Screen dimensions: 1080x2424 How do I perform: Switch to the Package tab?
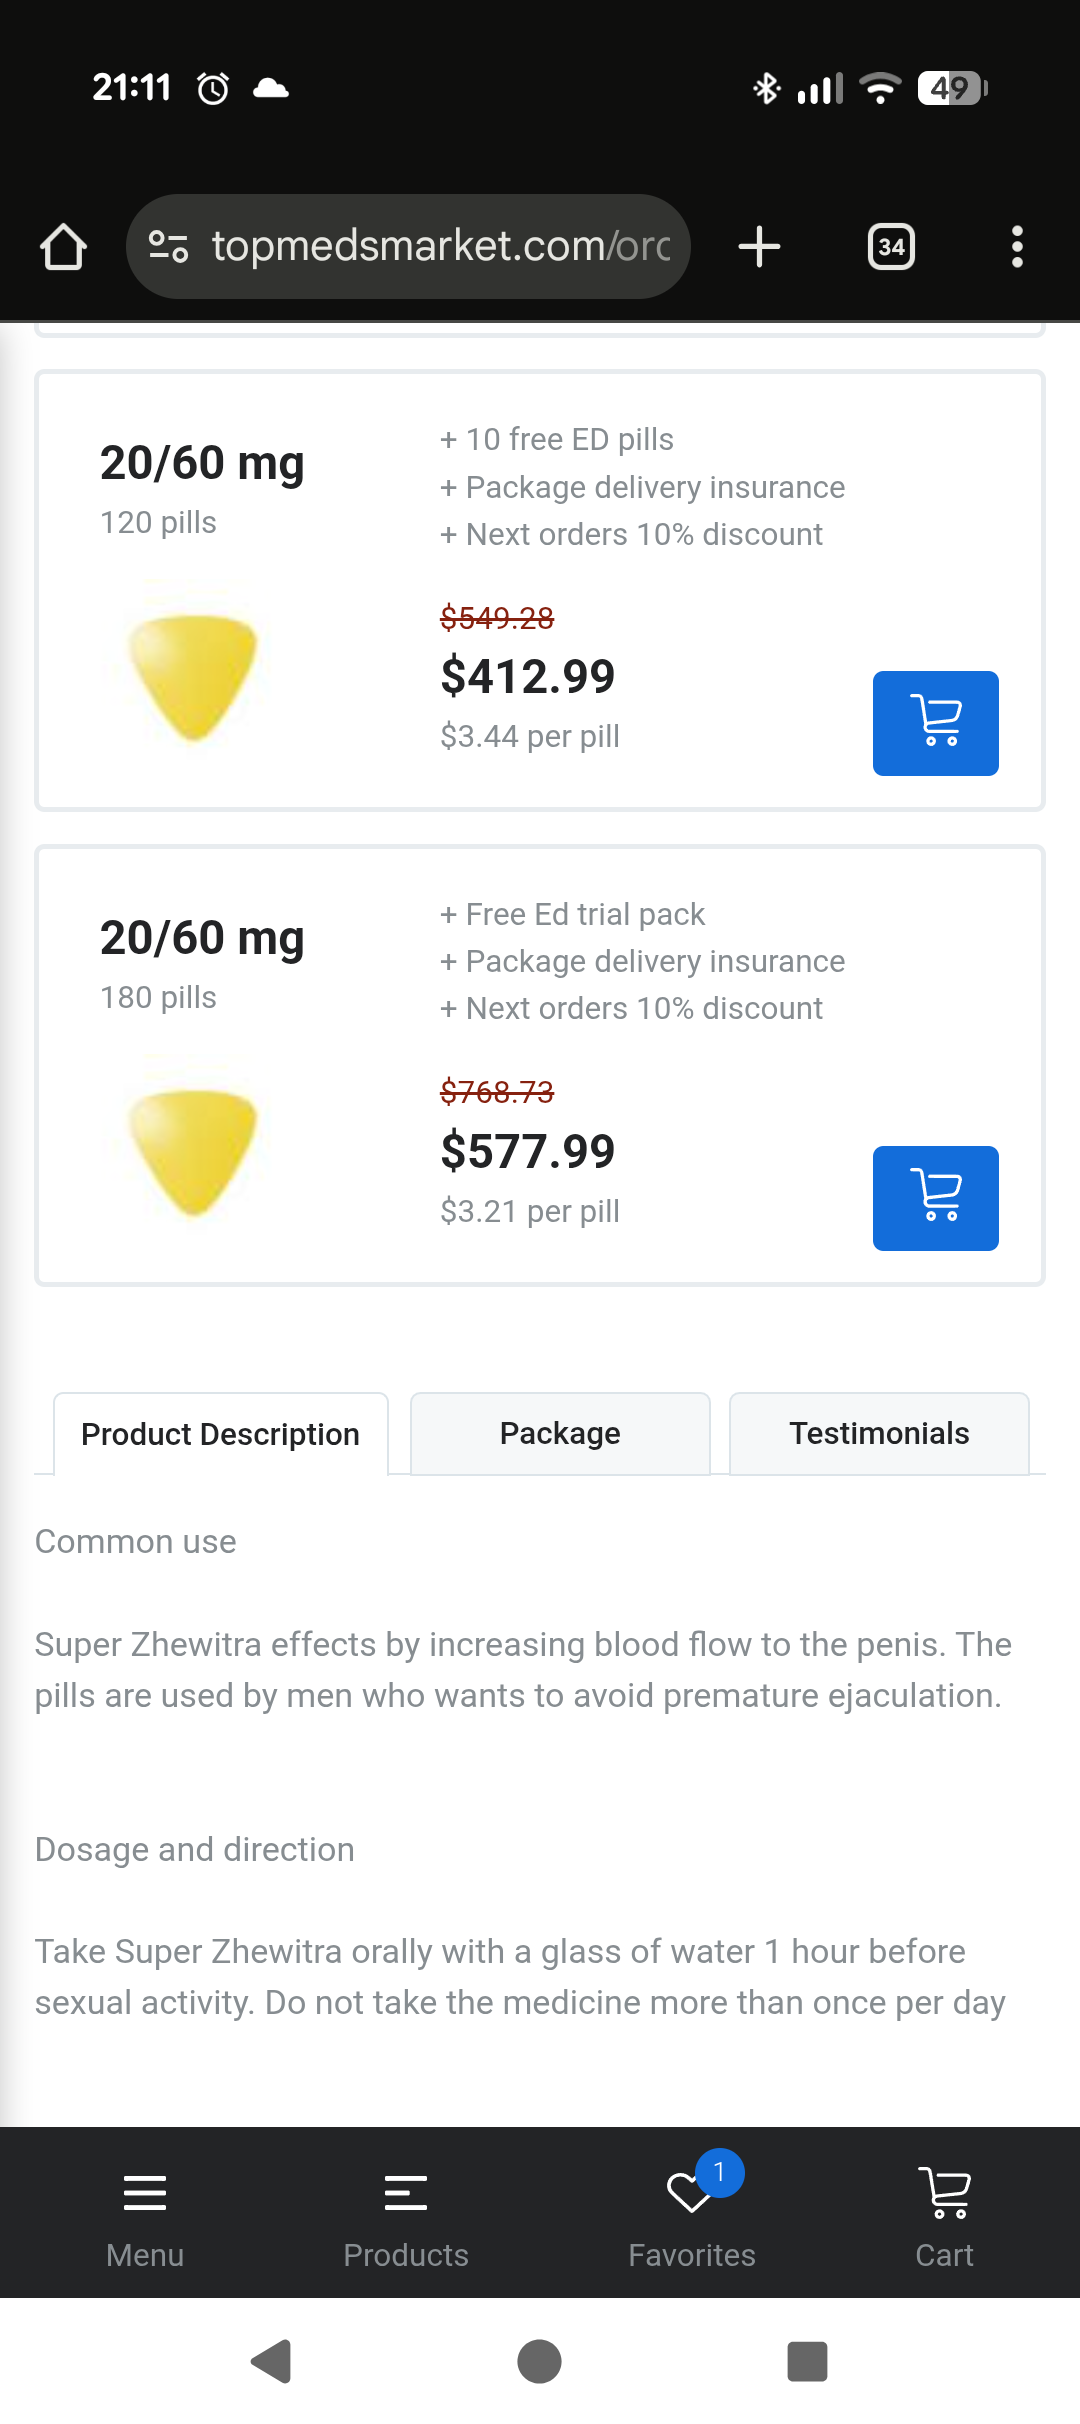pyautogui.click(x=560, y=1434)
